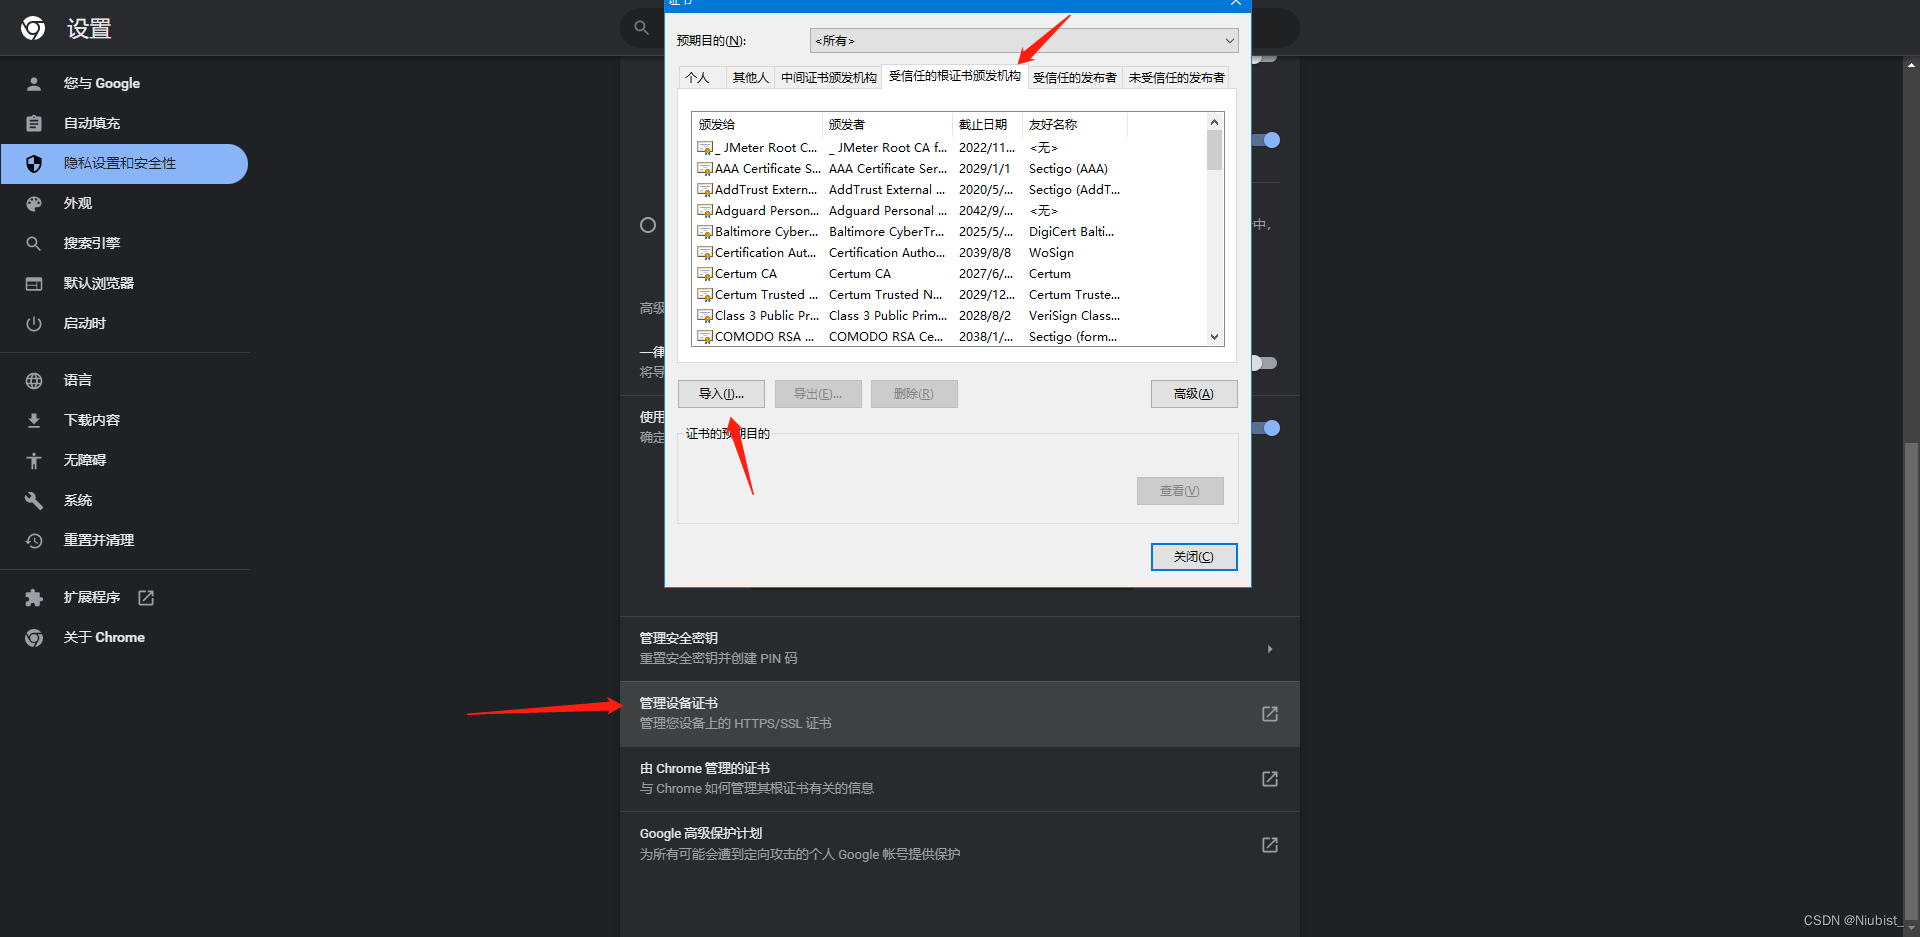This screenshot has width=1920, height=937.
Task: Switch to the 其他人 tab
Action: 750,78
